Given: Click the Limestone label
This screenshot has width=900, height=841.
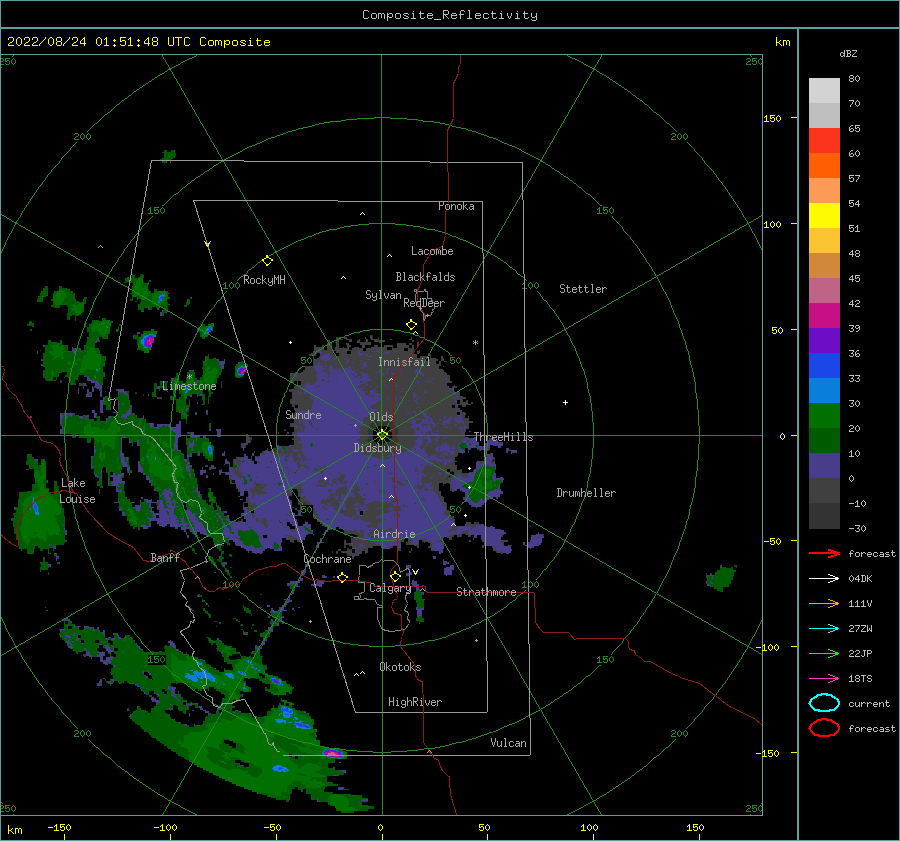Looking at the screenshot, I should [x=189, y=386].
